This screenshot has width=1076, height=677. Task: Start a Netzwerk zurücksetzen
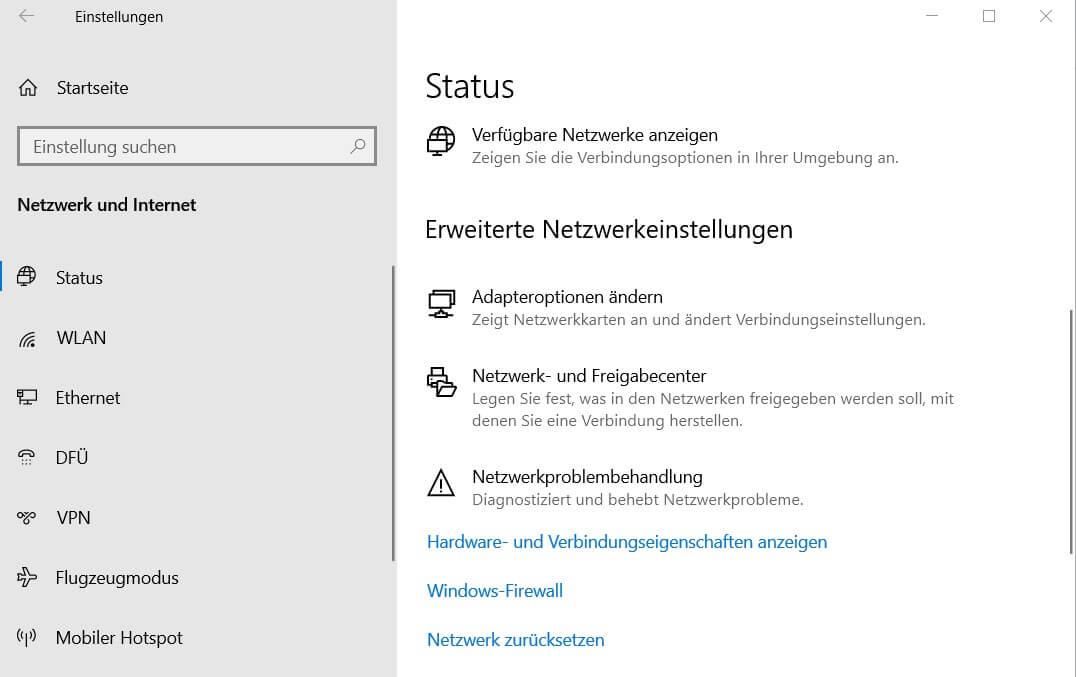[x=516, y=639]
